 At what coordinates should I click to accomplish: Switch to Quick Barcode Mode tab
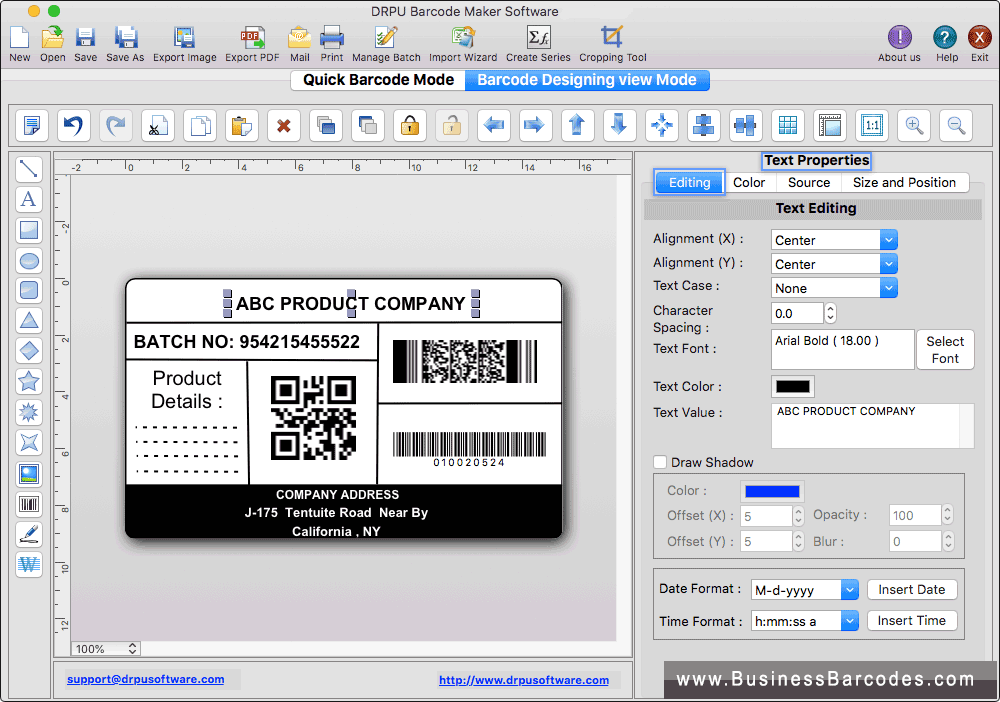pos(378,80)
